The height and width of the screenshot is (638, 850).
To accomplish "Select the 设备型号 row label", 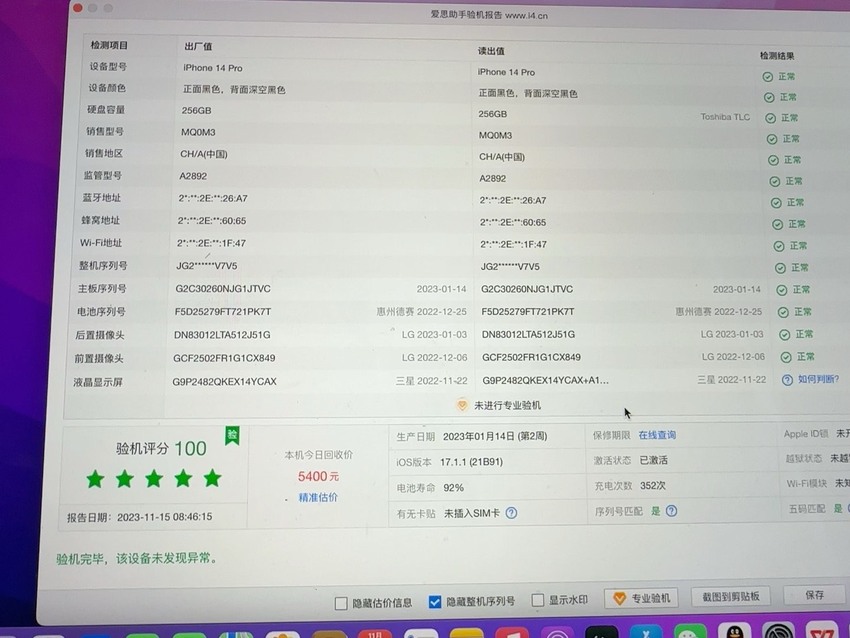I will point(108,66).
